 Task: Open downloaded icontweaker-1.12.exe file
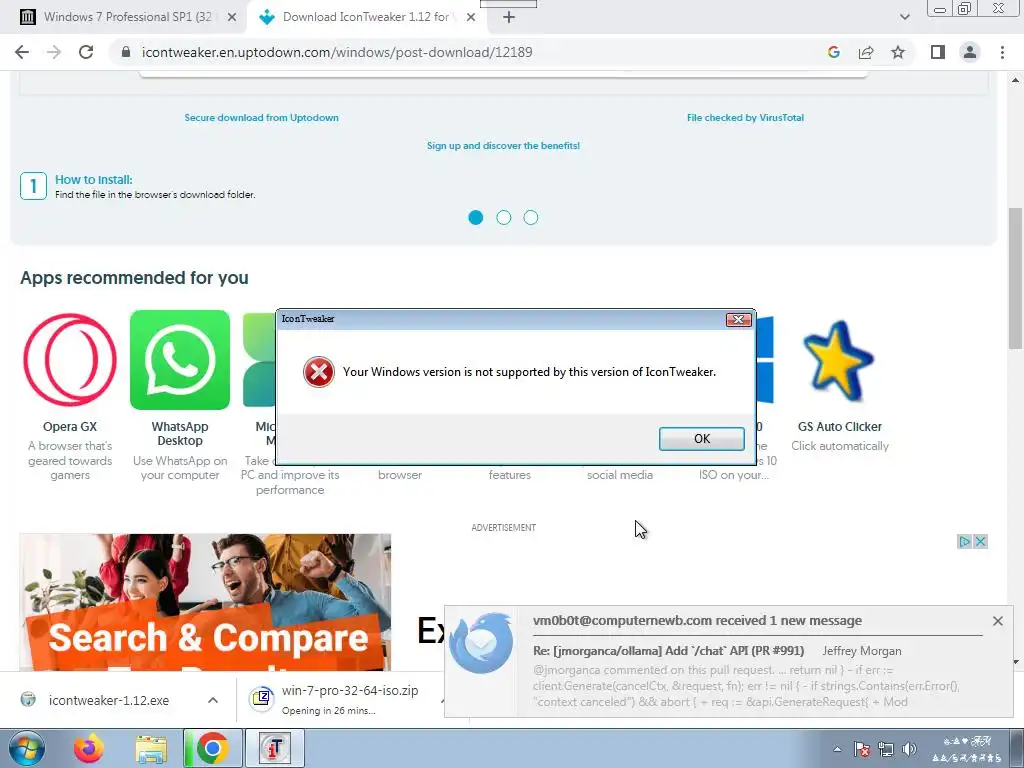[x=108, y=700]
